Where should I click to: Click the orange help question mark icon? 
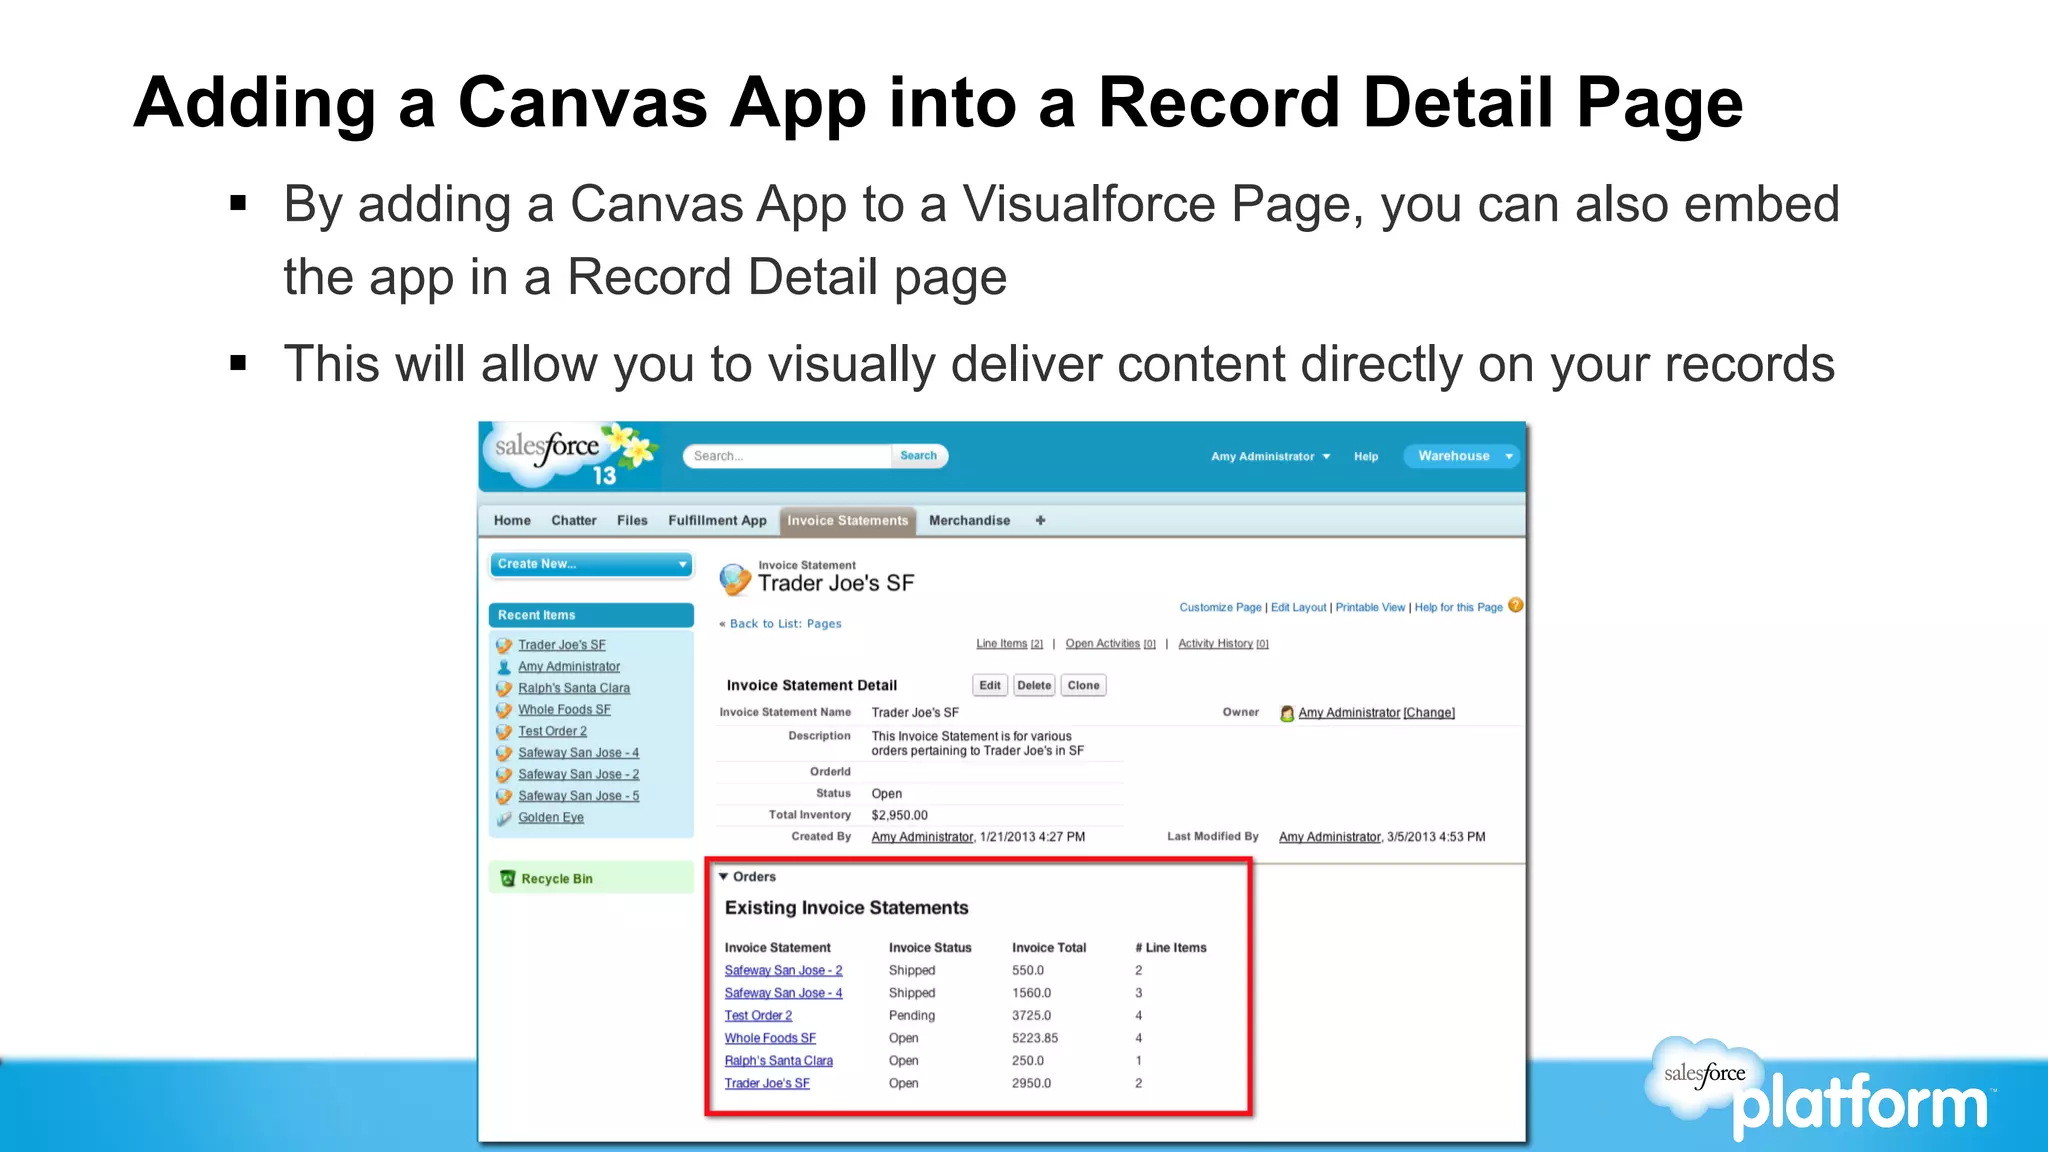pyautogui.click(x=1516, y=606)
